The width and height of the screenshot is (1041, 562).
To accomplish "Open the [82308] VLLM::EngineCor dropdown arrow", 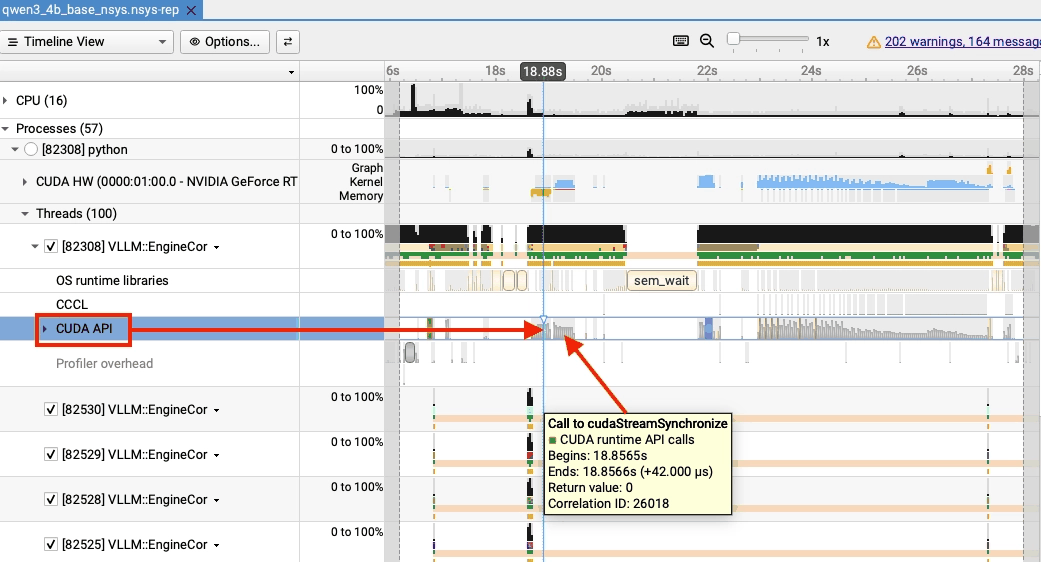I will click(216, 247).
